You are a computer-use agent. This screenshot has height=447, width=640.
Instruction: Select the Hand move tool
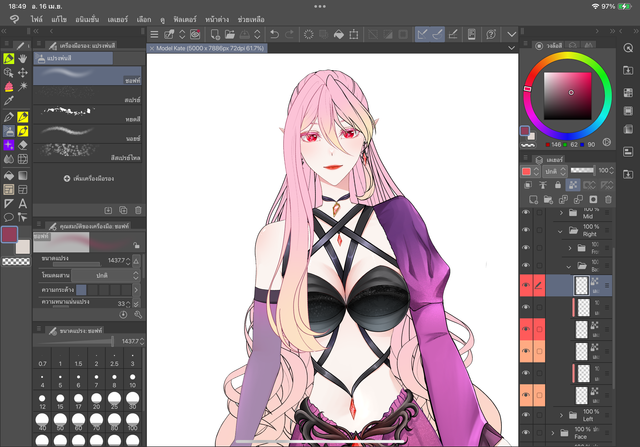[x=23, y=58]
